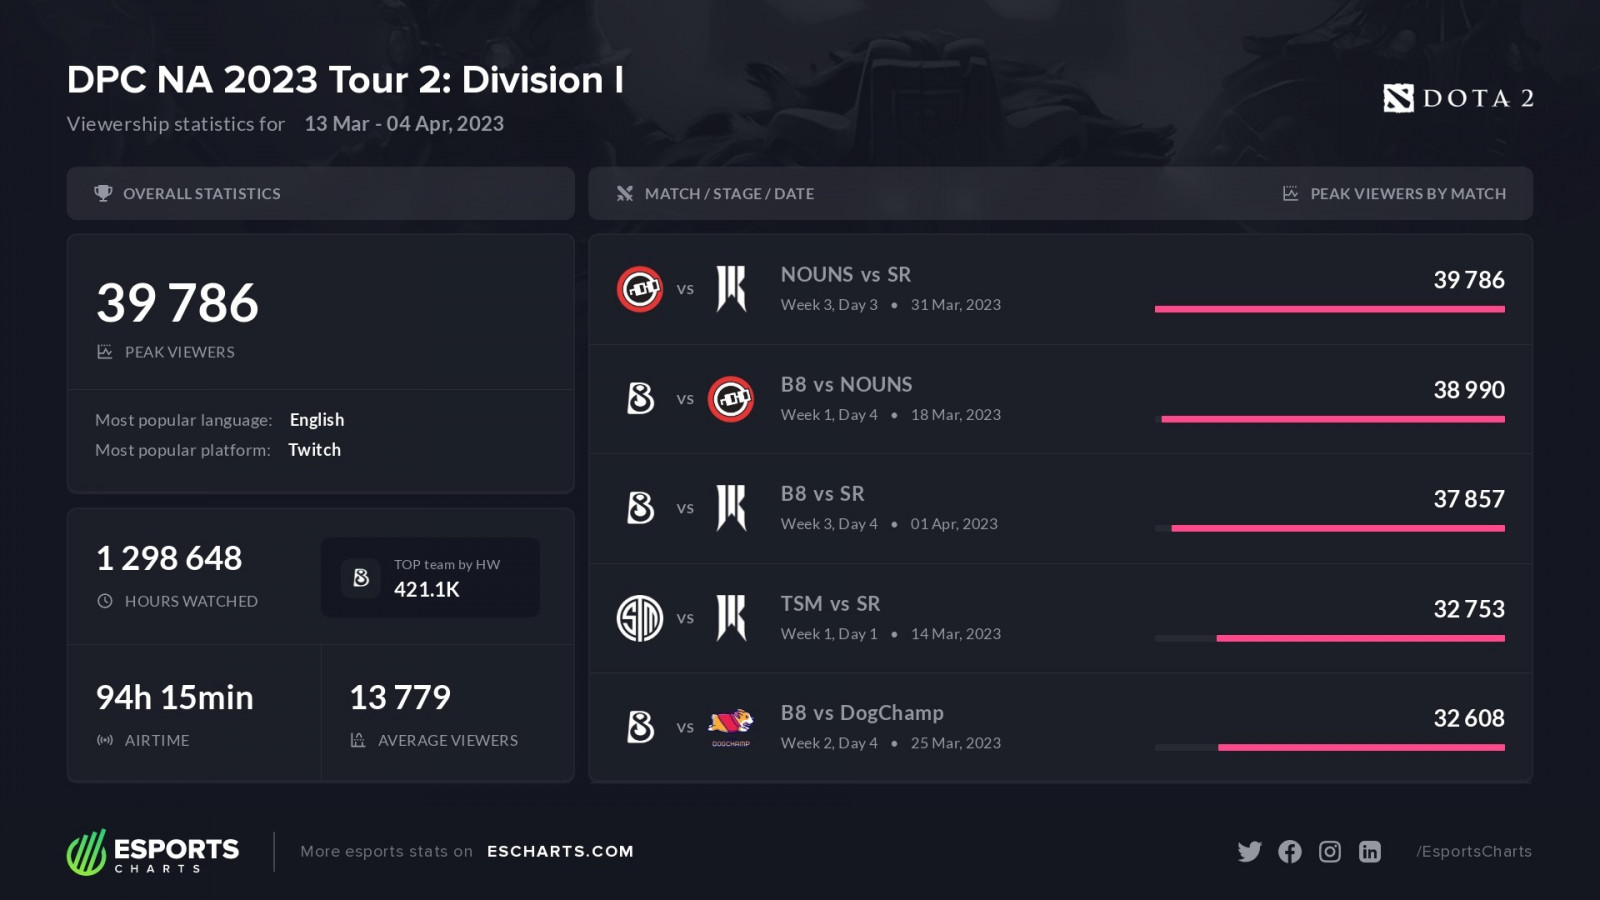Click the Instagram icon

pos(1330,851)
